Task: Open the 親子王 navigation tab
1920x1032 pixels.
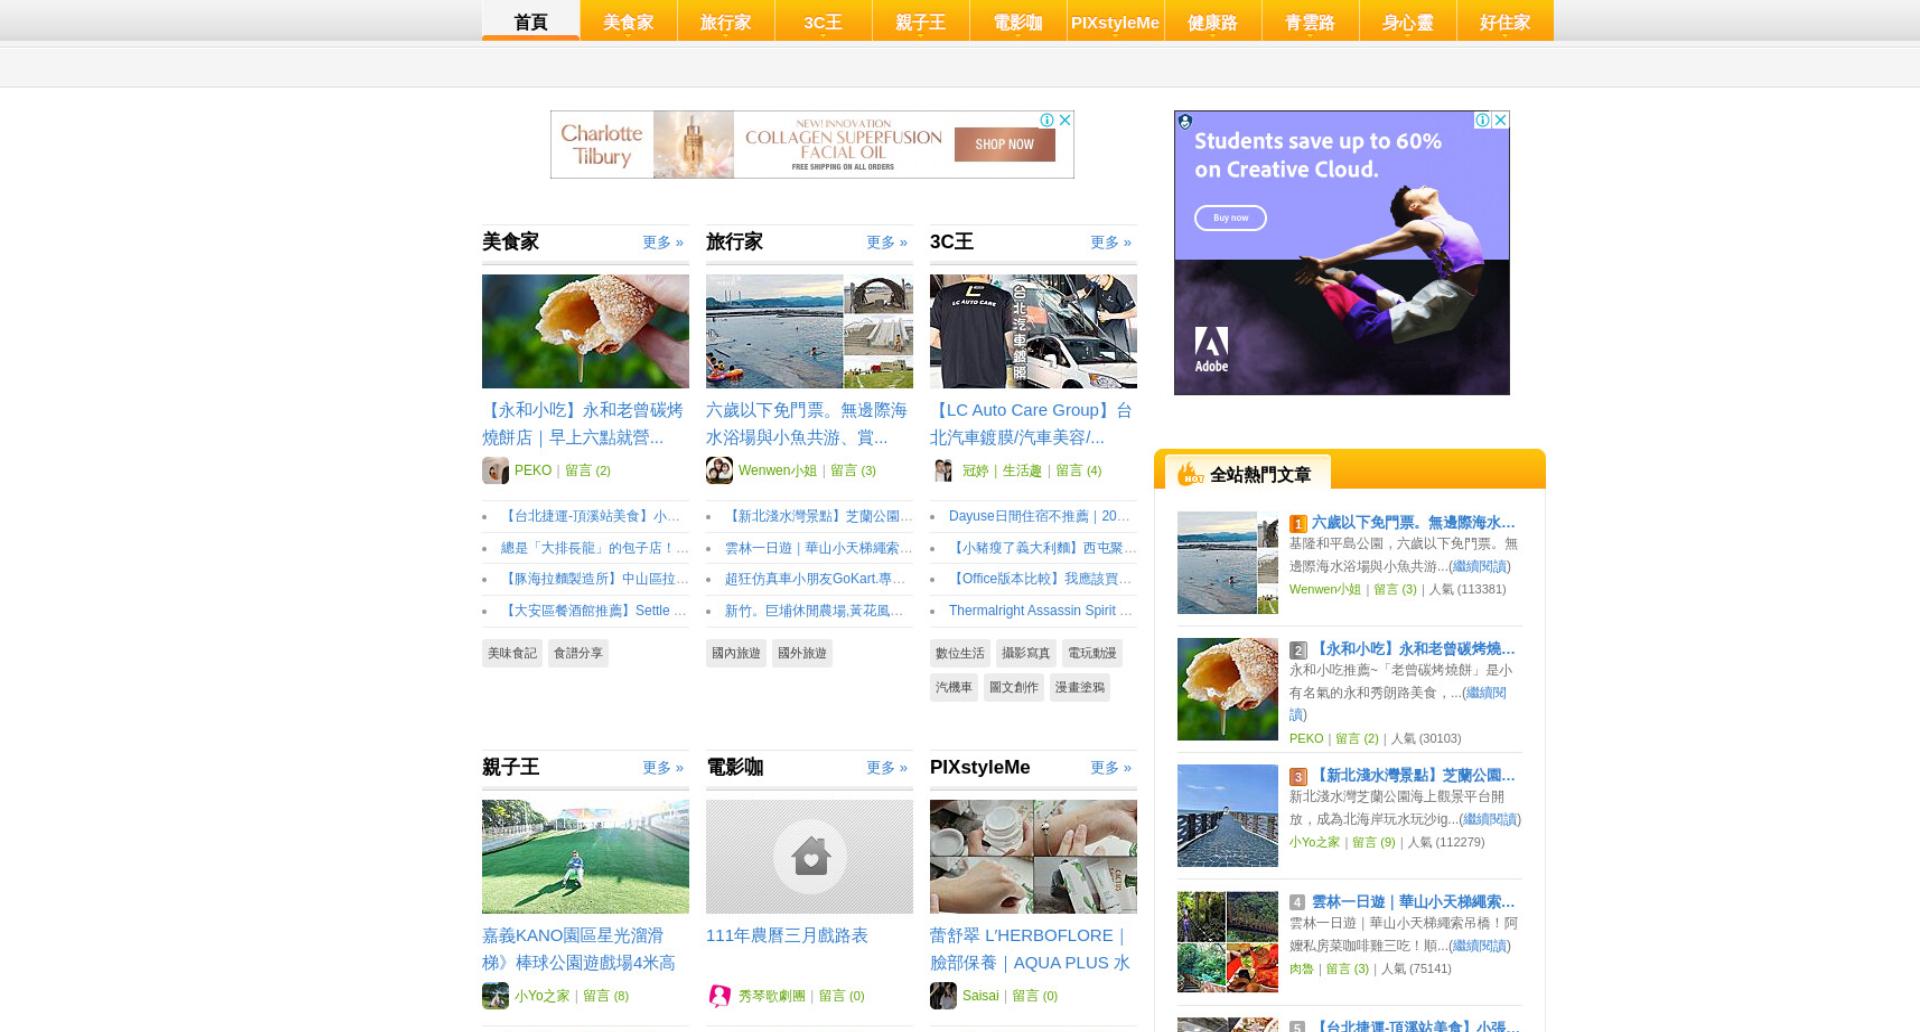Action: [x=920, y=21]
